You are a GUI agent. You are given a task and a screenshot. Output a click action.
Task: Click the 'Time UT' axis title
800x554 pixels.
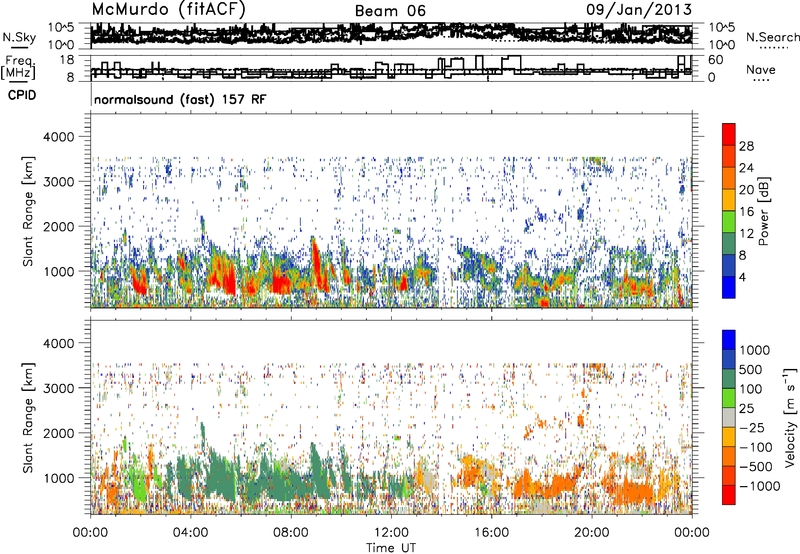coord(391,547)
